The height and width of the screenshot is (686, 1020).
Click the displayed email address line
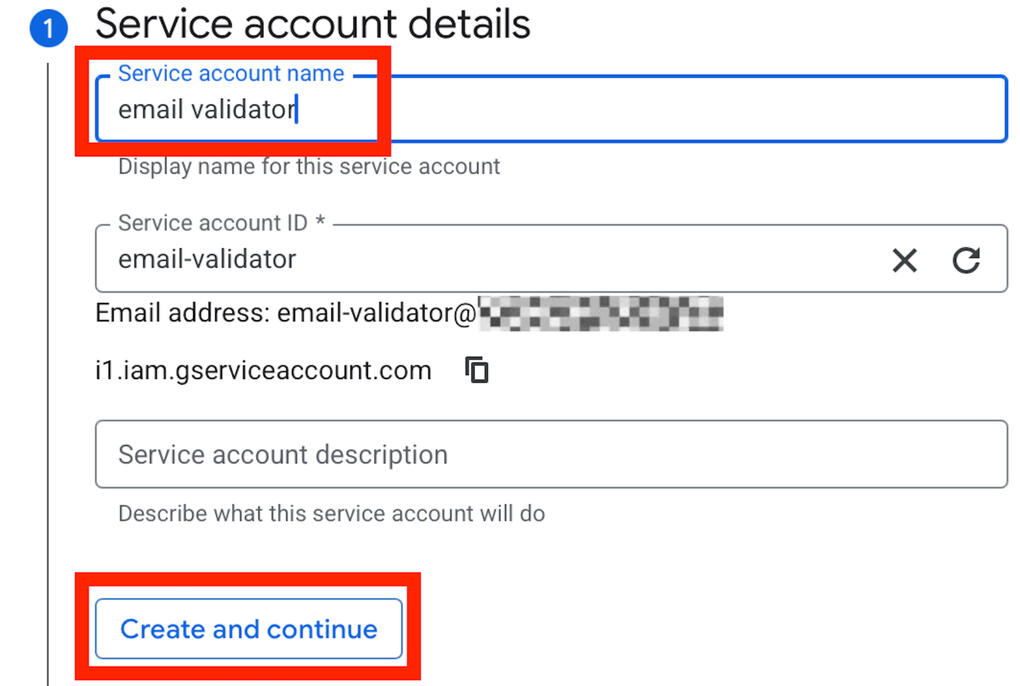point(300,312)
